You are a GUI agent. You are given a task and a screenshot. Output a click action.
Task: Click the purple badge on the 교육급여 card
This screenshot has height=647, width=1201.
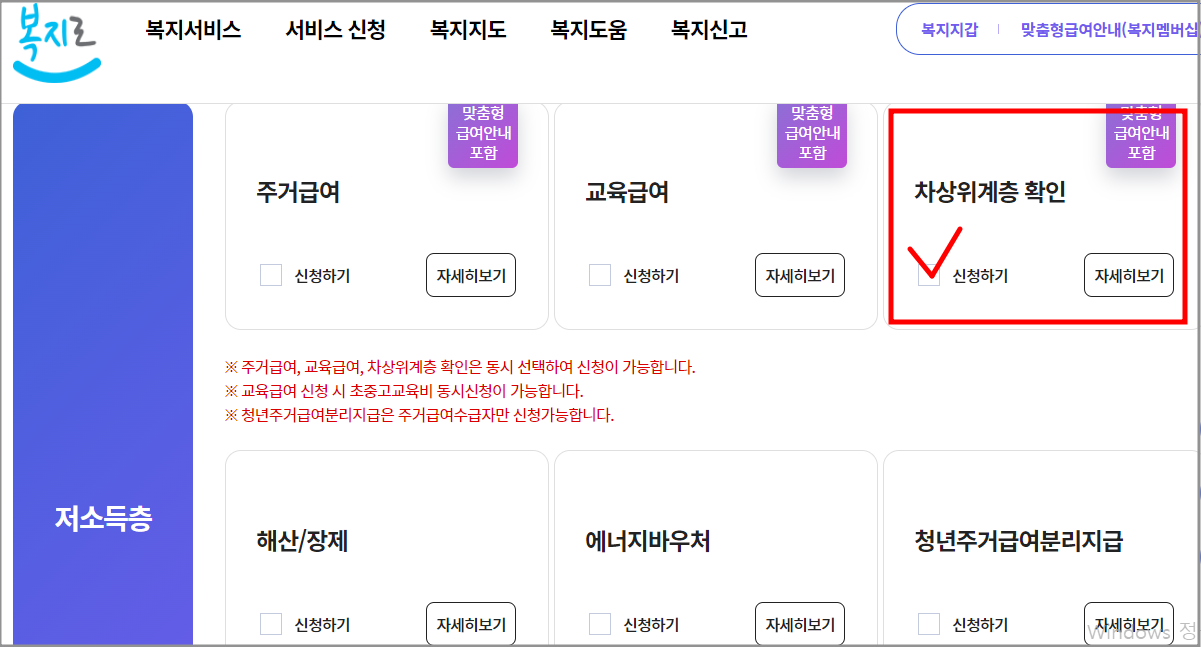[812, 135]
